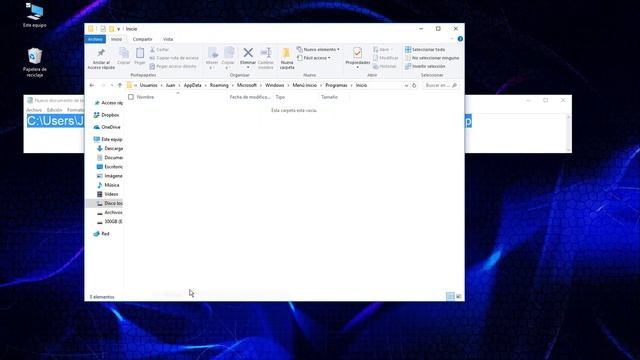Screen dimensions: 640x360
Task: Open Música in the sidebar
Action: 108,185
